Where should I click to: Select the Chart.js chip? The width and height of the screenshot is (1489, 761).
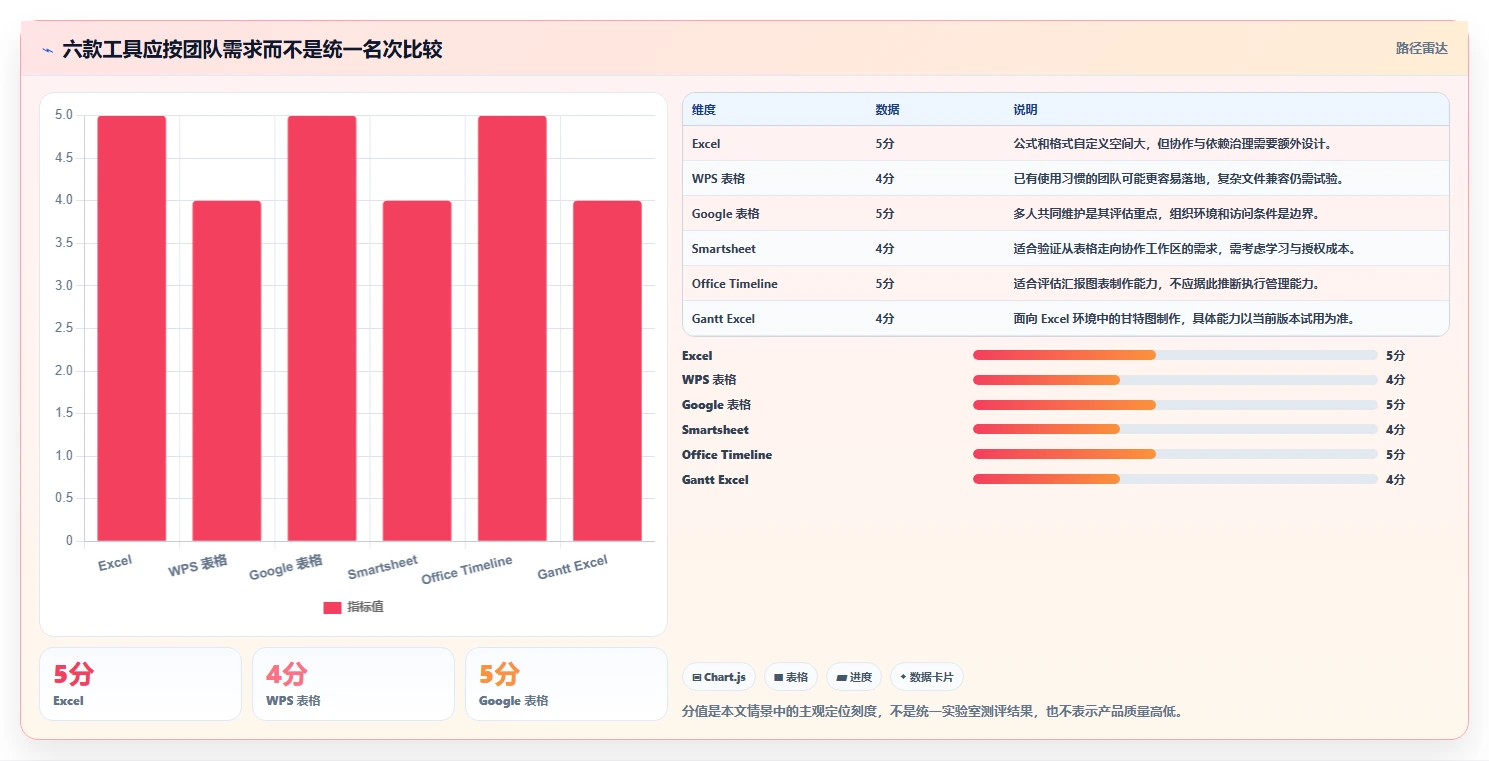[x=719, y=677]
